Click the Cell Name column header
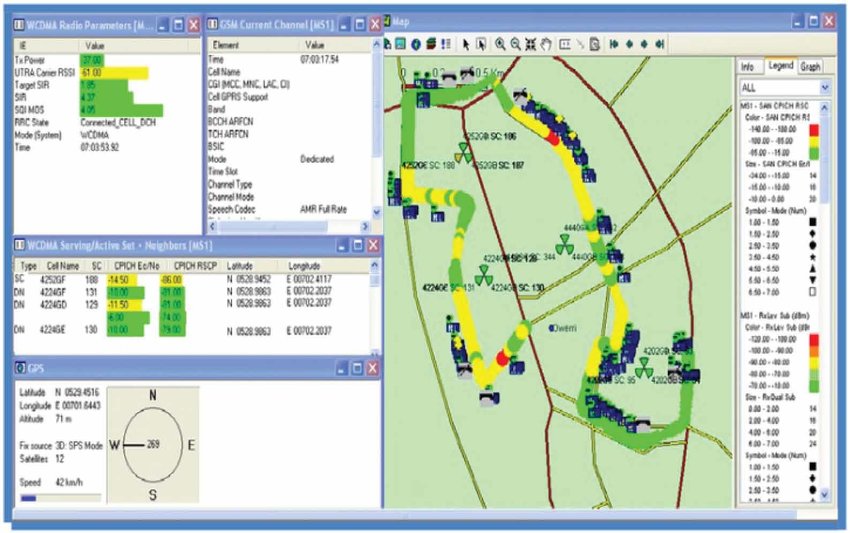 click(62, 266)
